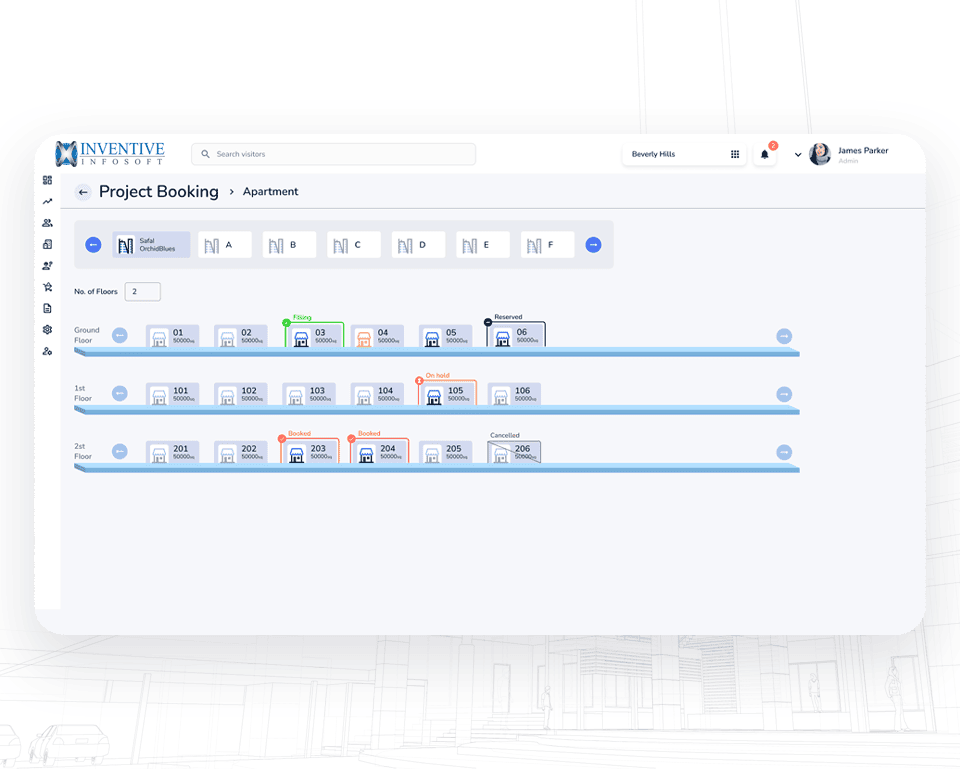
Task: Open the settings gear icon
Action: 47,329
